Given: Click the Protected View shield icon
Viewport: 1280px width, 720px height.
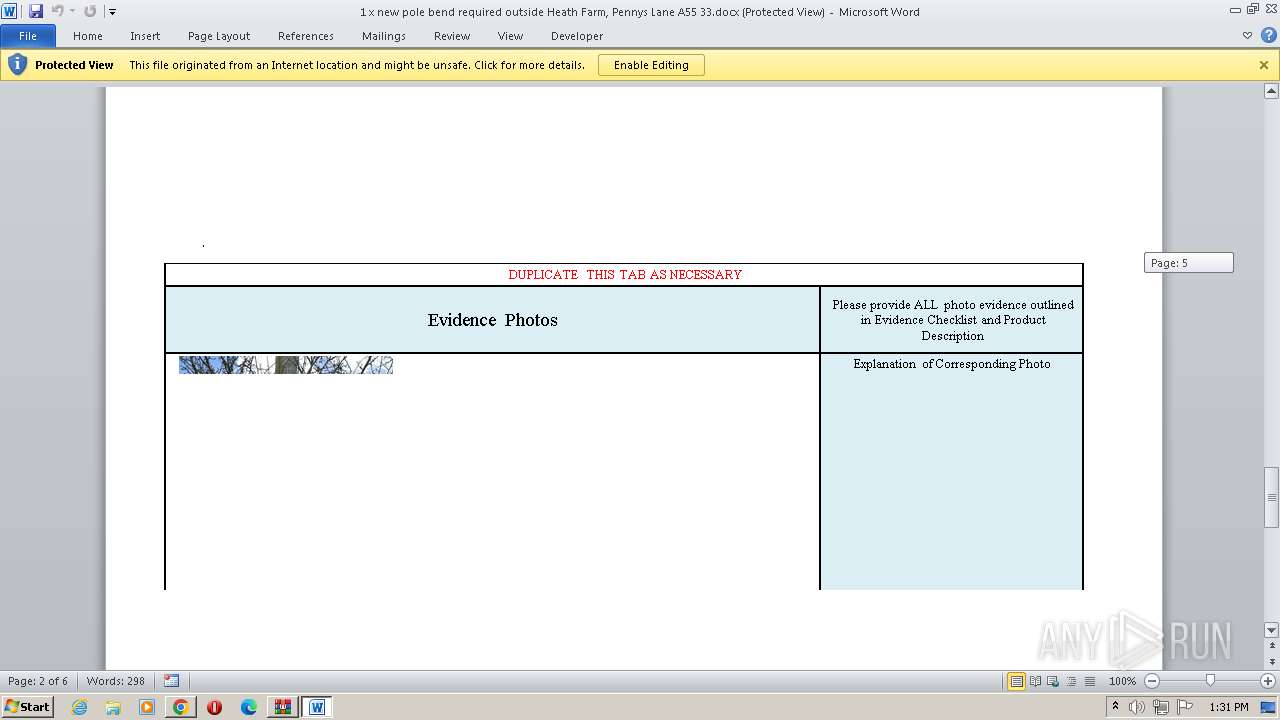Looking at the screenshot, I should [x=17, y=65].
